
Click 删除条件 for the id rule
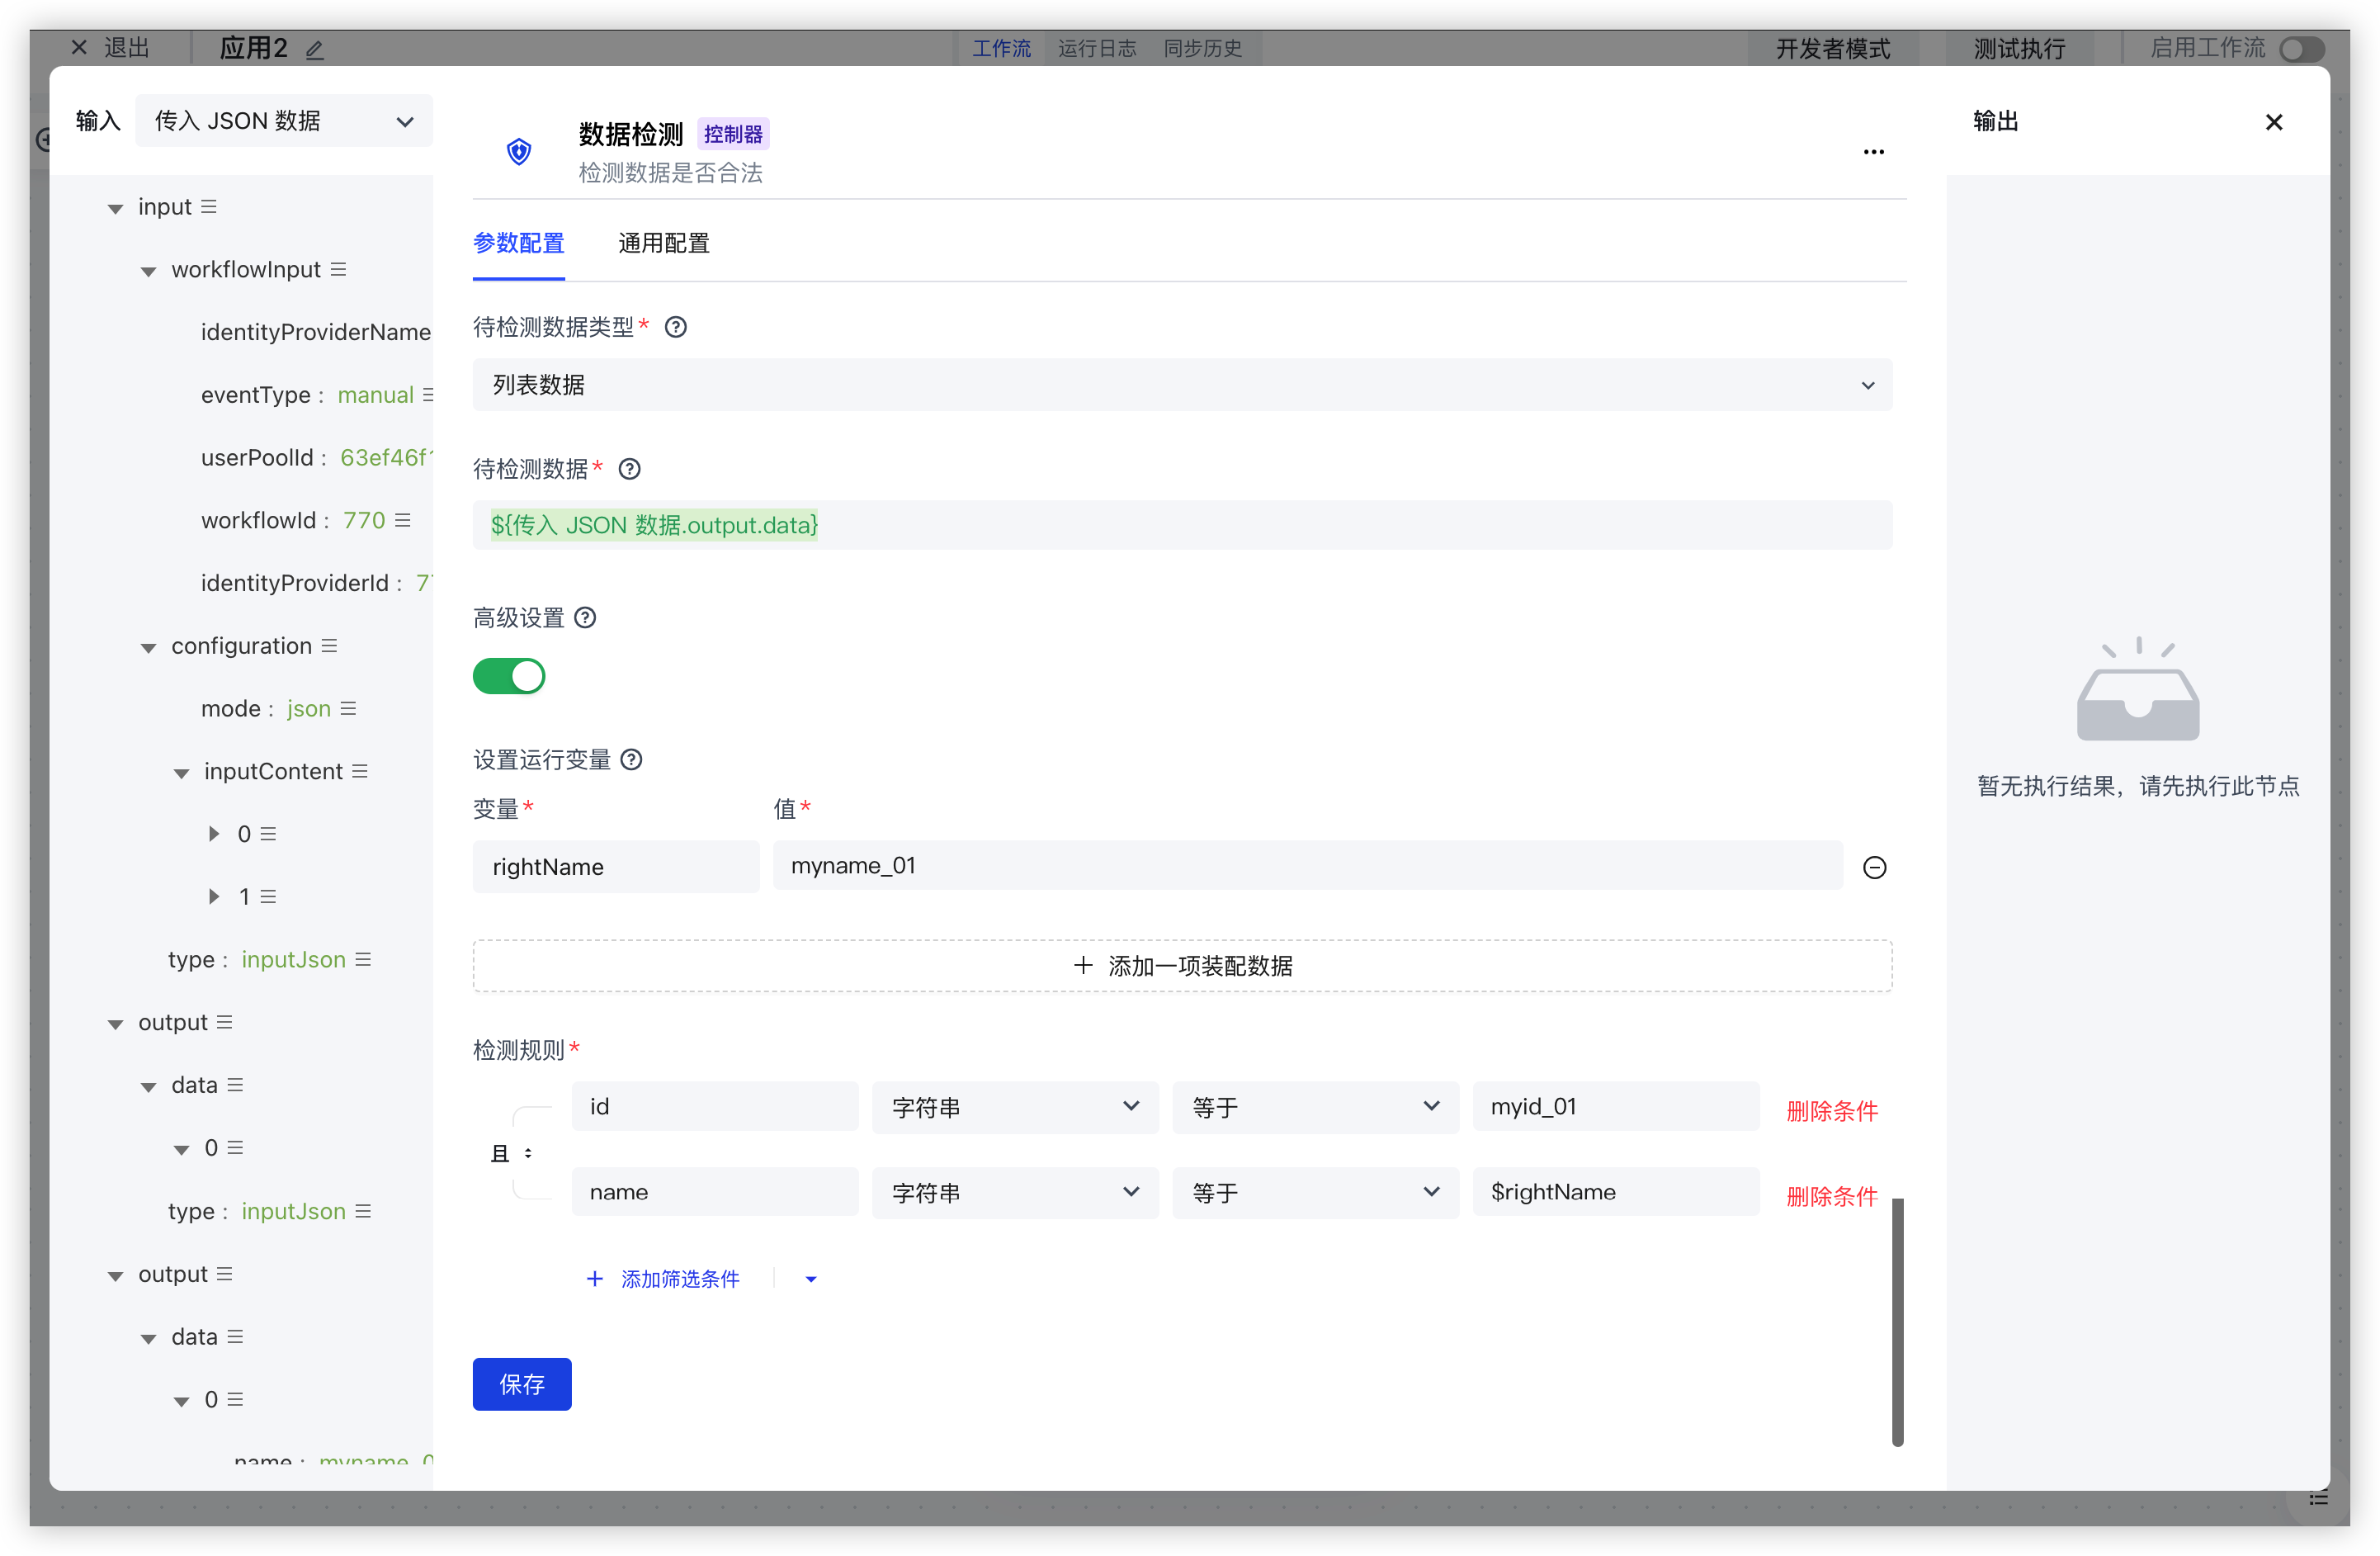[x=1831, y=1110]
